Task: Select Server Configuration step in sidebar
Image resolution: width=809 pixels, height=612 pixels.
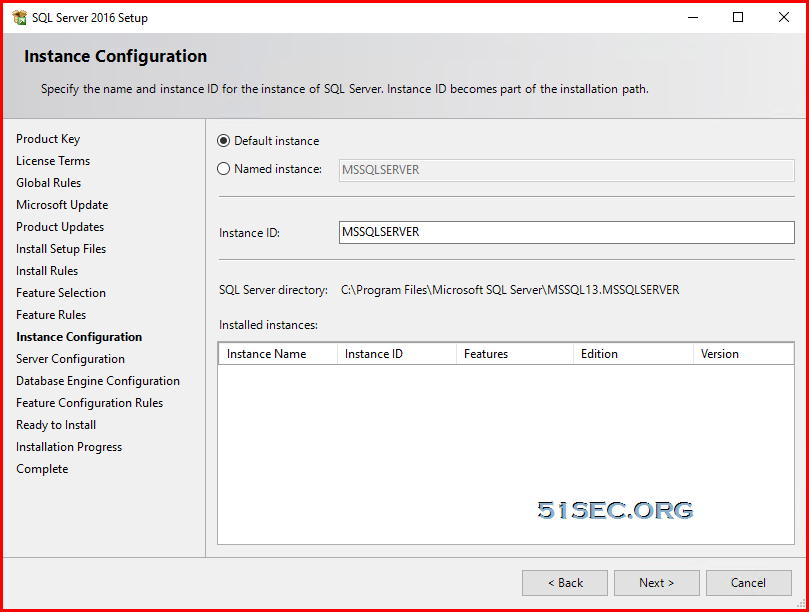Action: click(70, 359)
